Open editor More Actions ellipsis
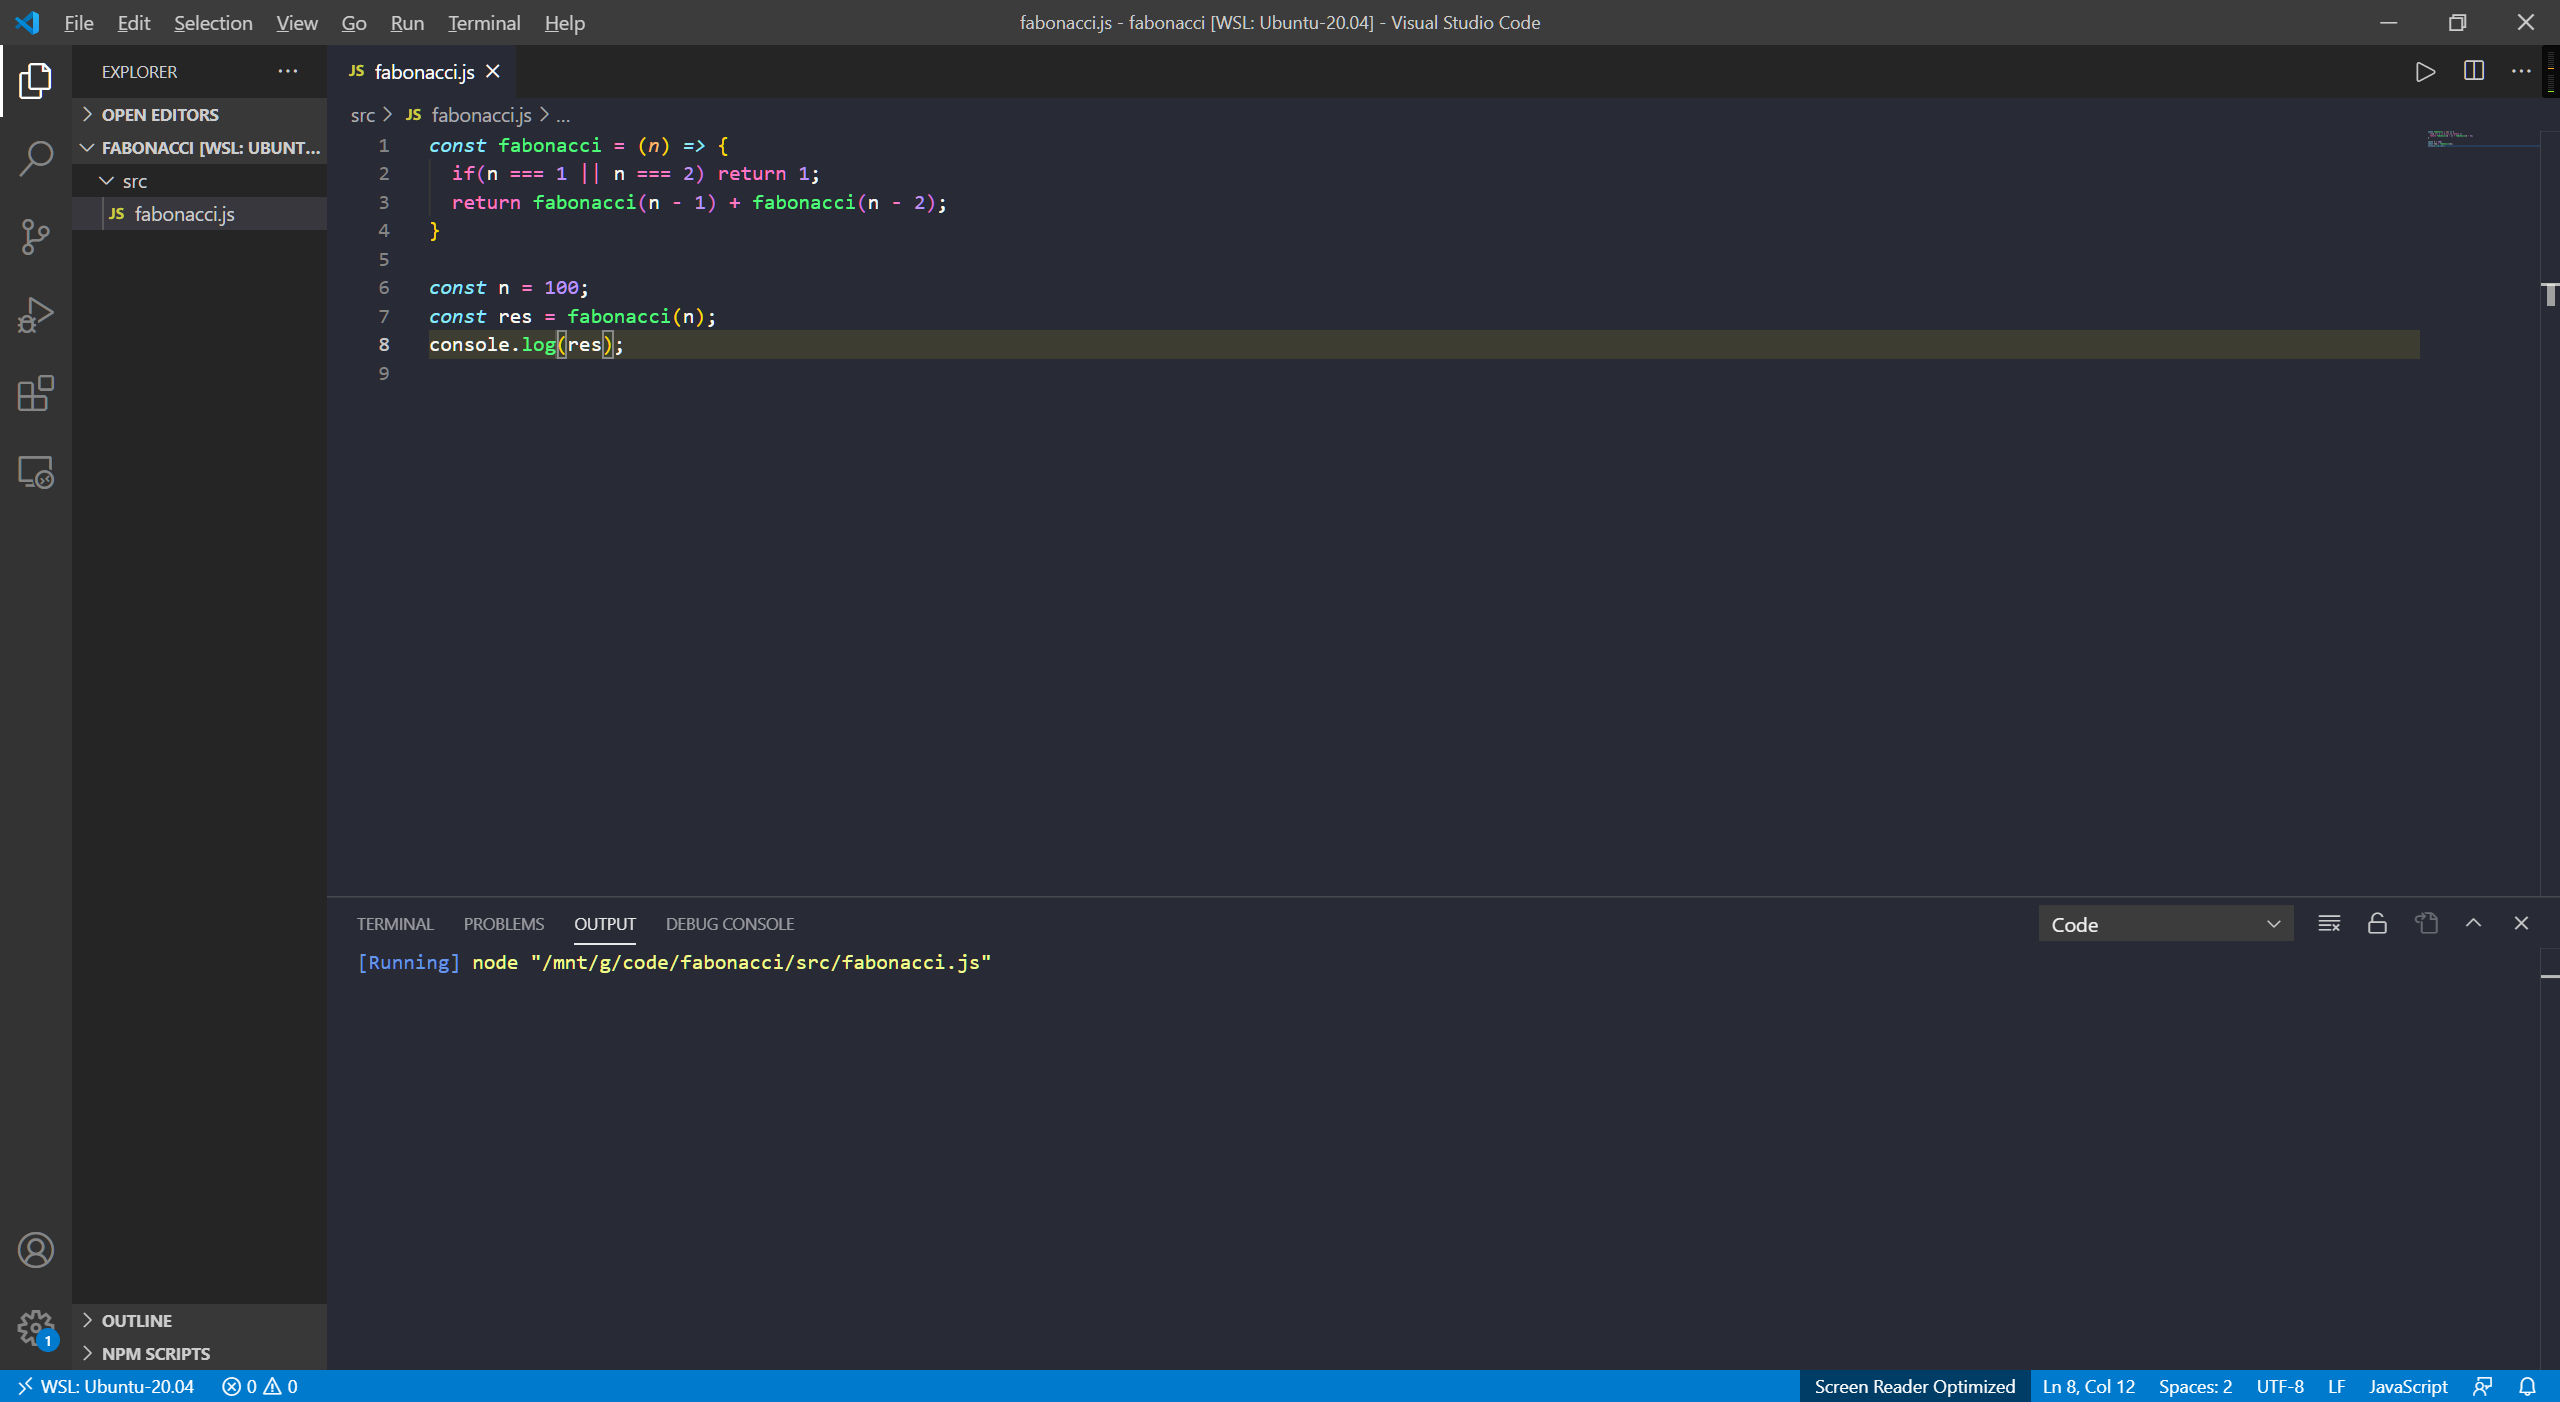The width and height of the screenshot is (2560, 1402). coord(2521,71)
